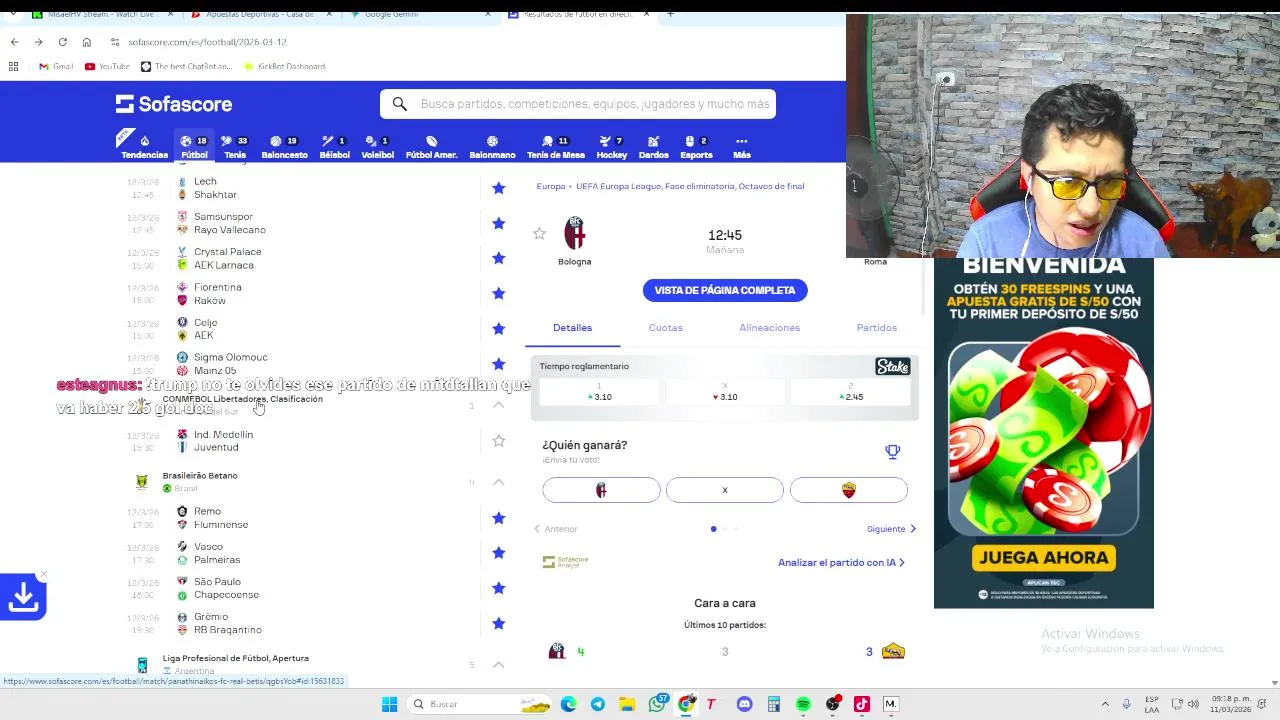
Task: Open the Más sports menu
Action: coord(741,147)
